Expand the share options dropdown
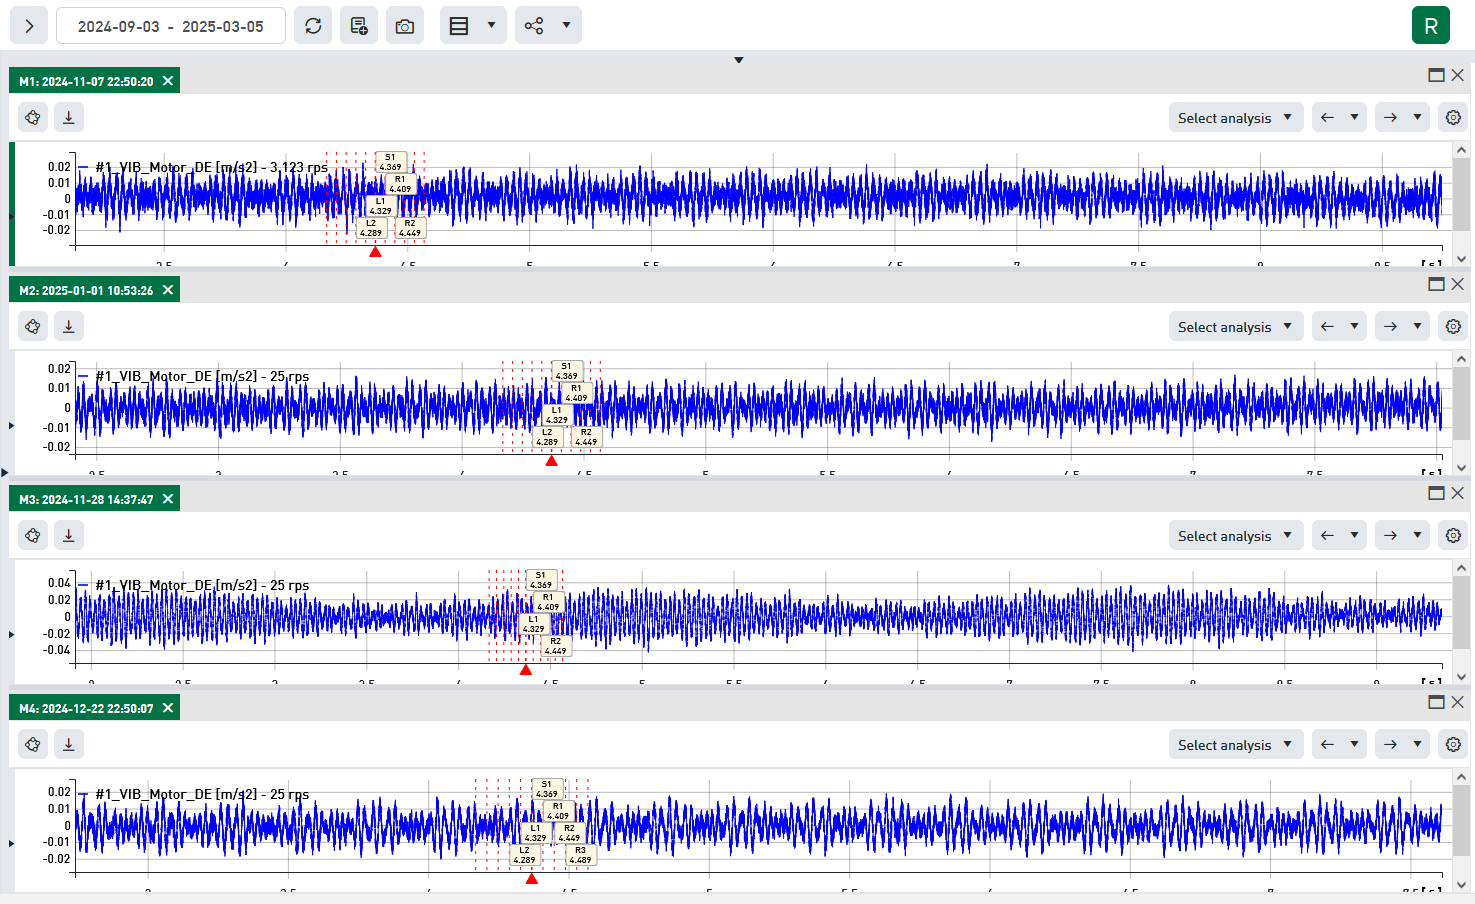The width and height of the screenshot is (1475, 904). pyautogui.click(x=566, y=26)
